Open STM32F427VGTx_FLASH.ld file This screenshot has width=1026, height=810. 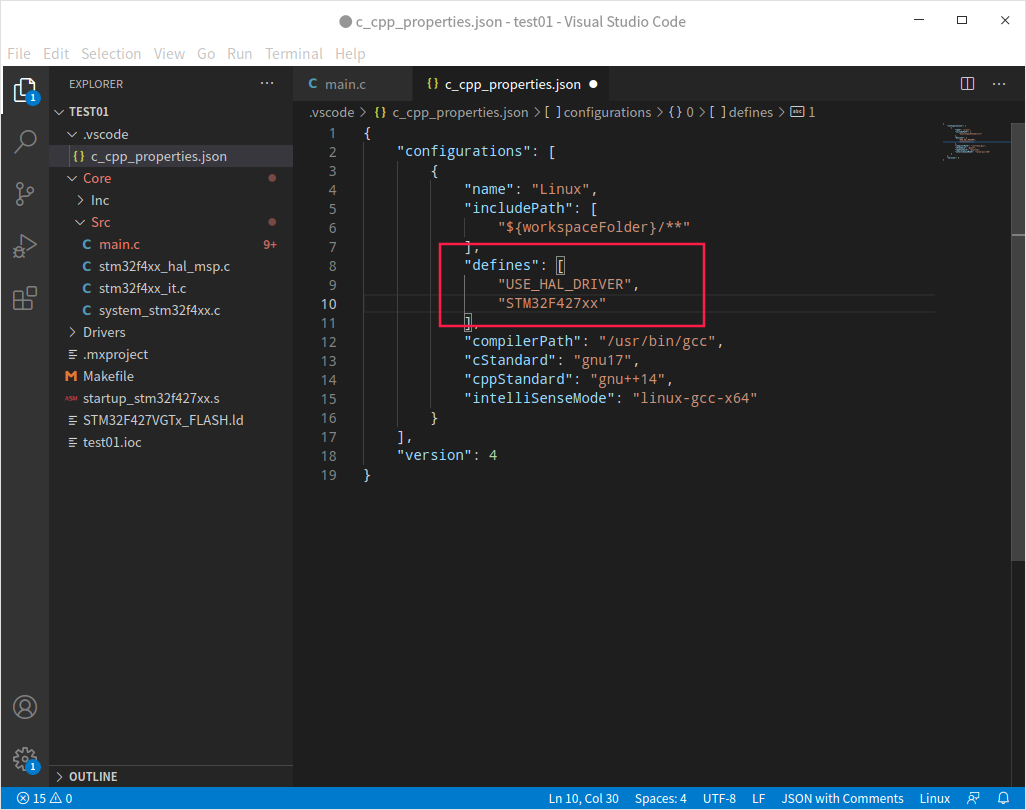(171, 420)
